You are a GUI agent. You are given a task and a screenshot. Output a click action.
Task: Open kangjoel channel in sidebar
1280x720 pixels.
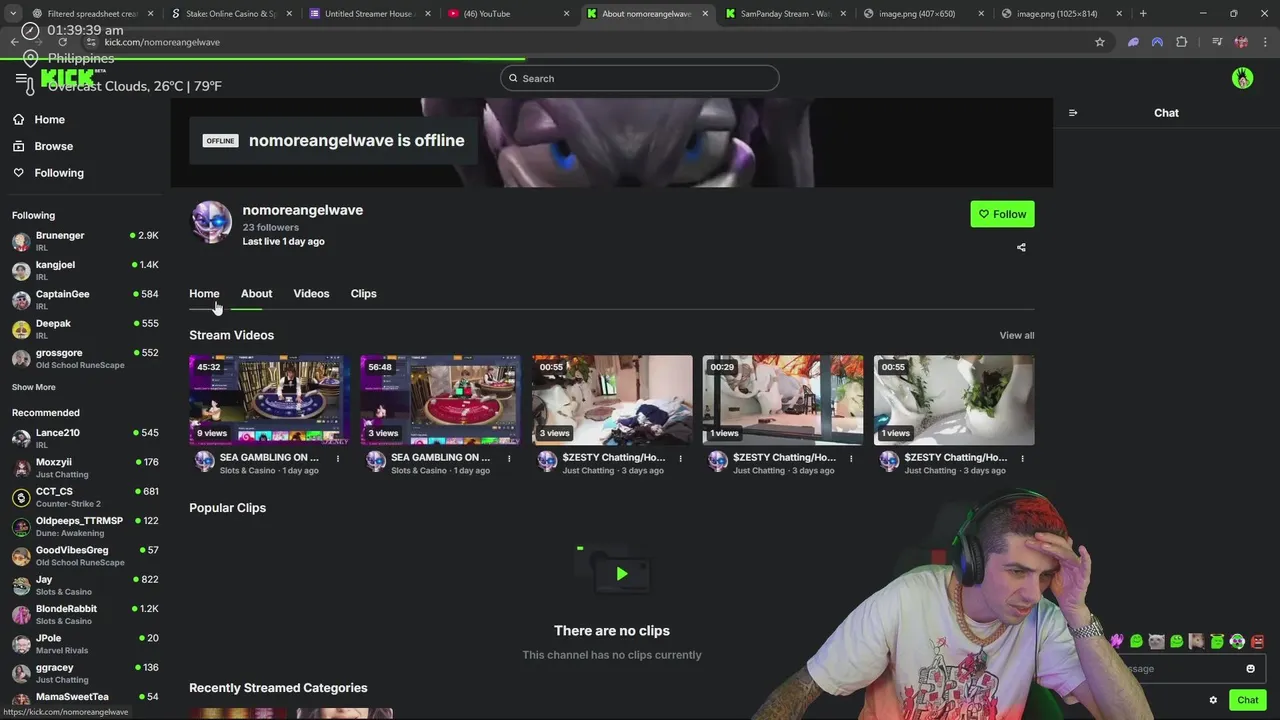click(85, 270)
